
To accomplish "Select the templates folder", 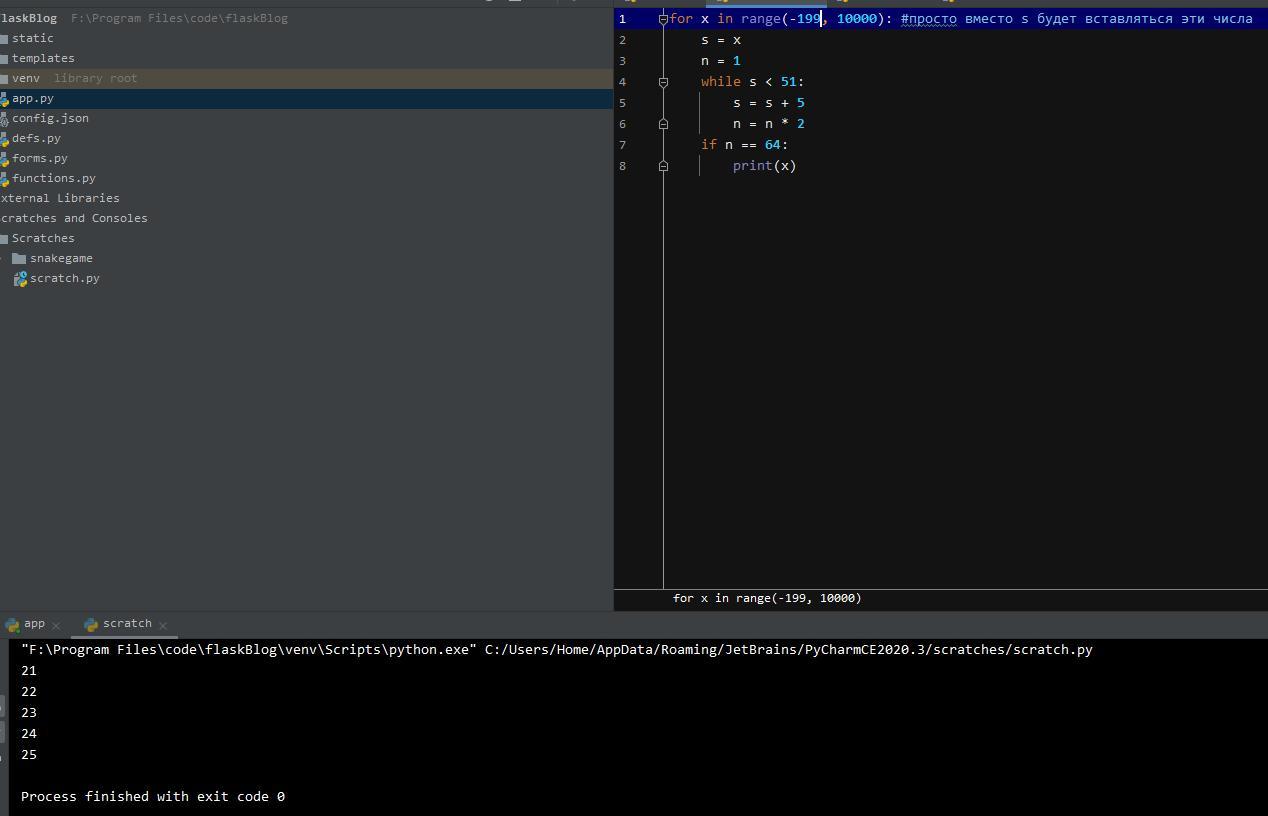I will click(43, 58).
